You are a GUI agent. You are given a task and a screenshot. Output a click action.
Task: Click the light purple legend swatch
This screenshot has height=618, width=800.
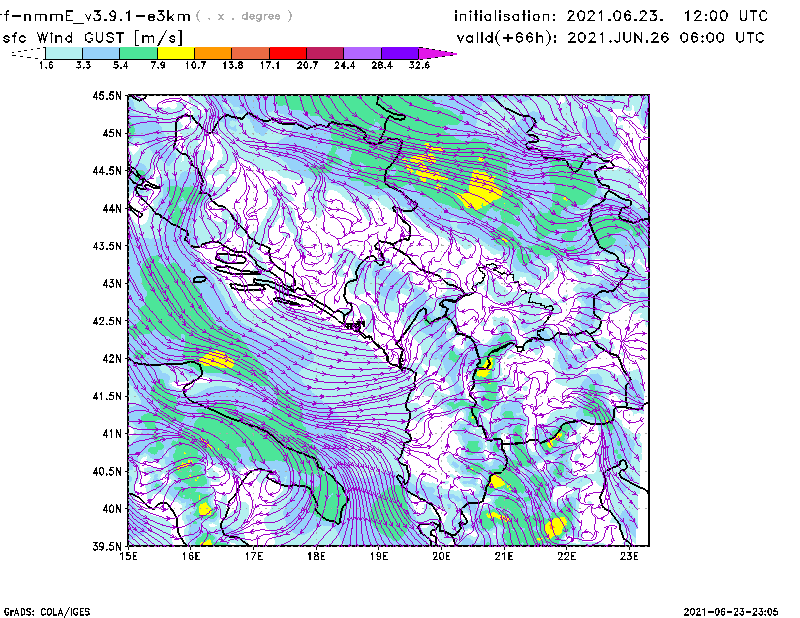pos(362,53)
